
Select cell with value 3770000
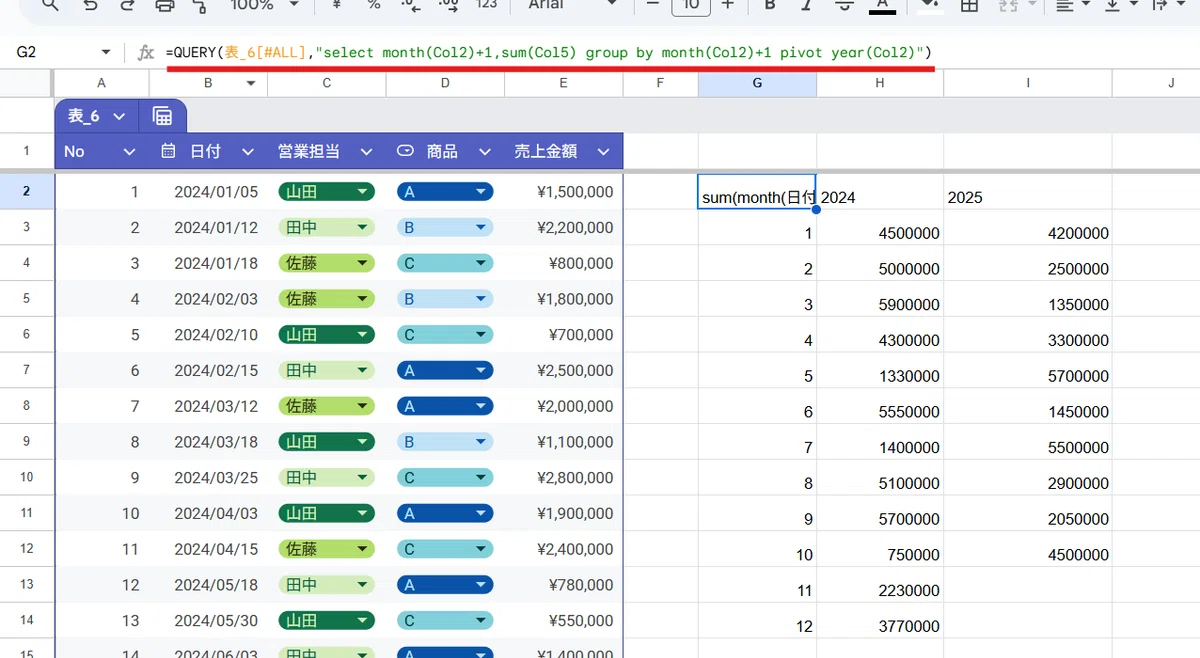click(880, 620)
